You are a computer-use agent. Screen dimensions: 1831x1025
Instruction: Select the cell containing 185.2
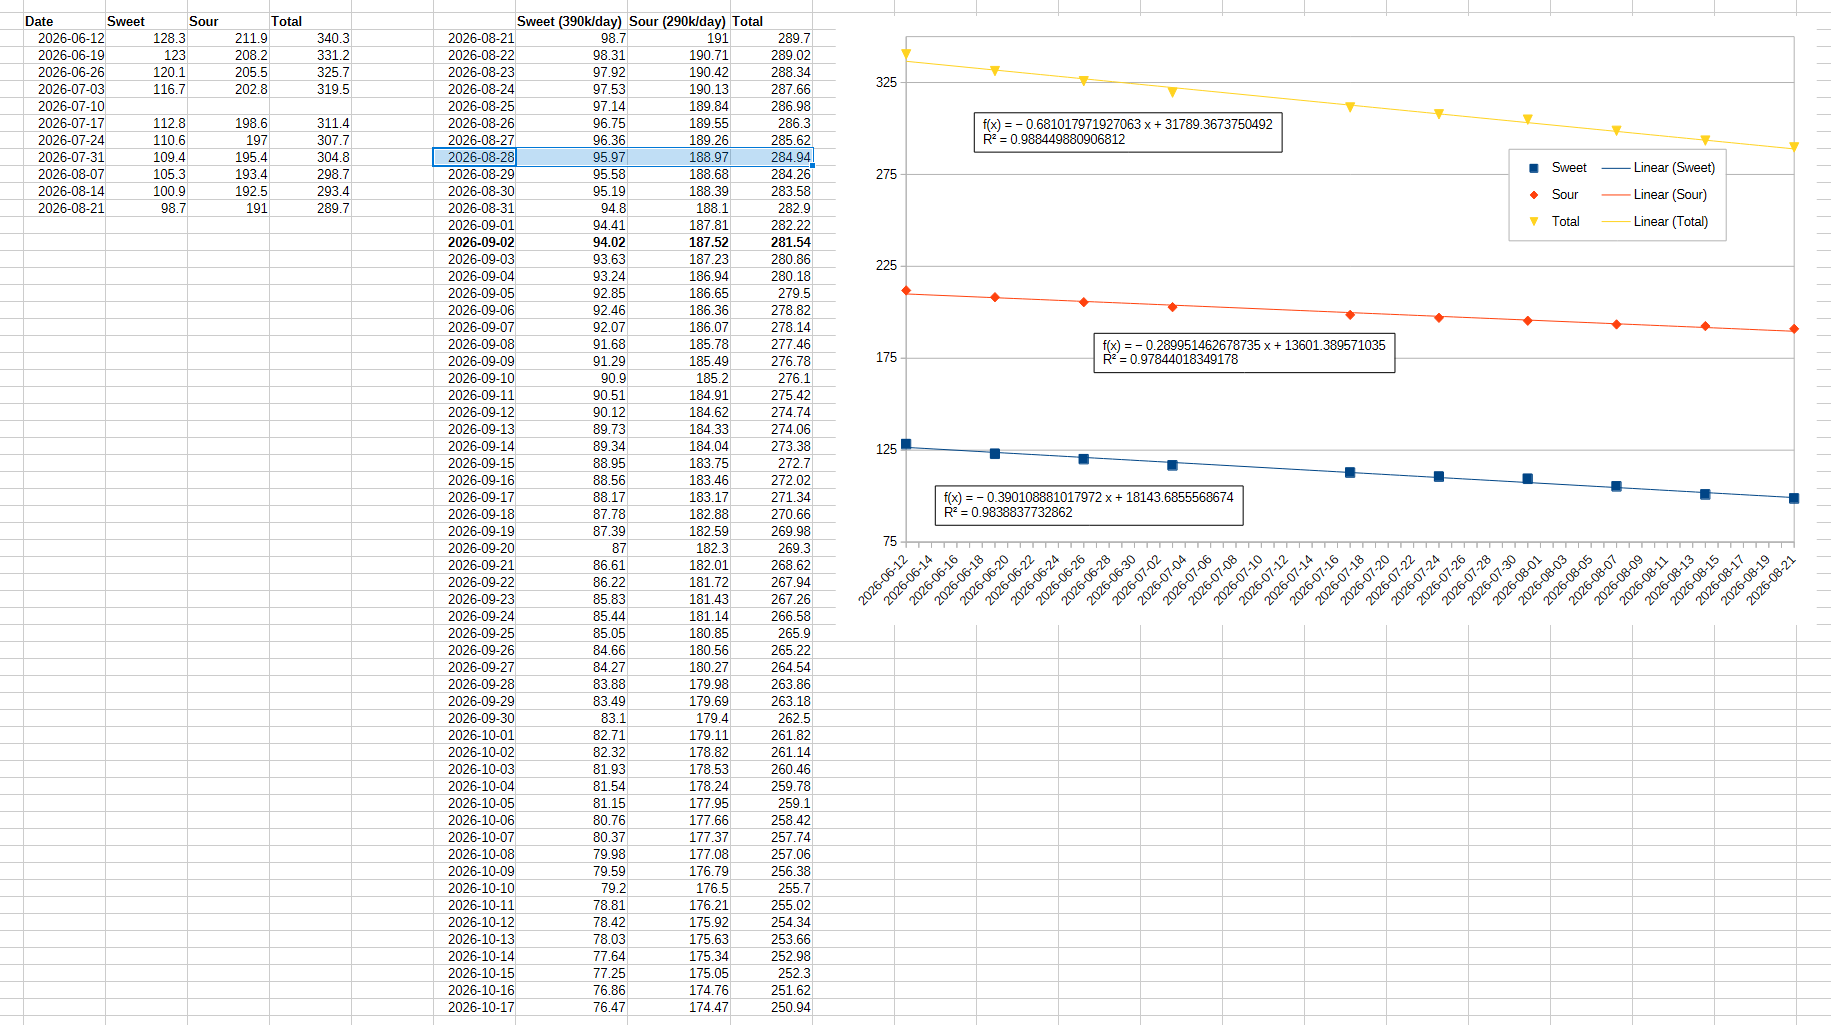[x=678, y=378]
